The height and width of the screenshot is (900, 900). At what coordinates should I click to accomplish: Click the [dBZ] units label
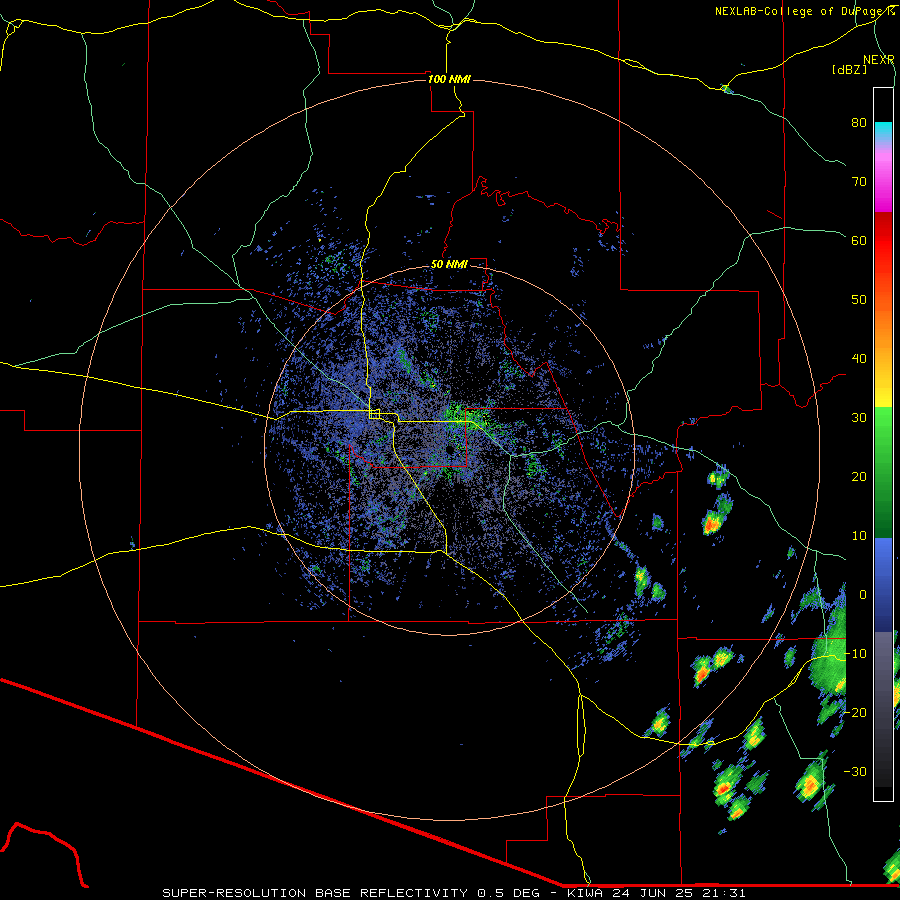pyautogui.click(x=849, y=69)
